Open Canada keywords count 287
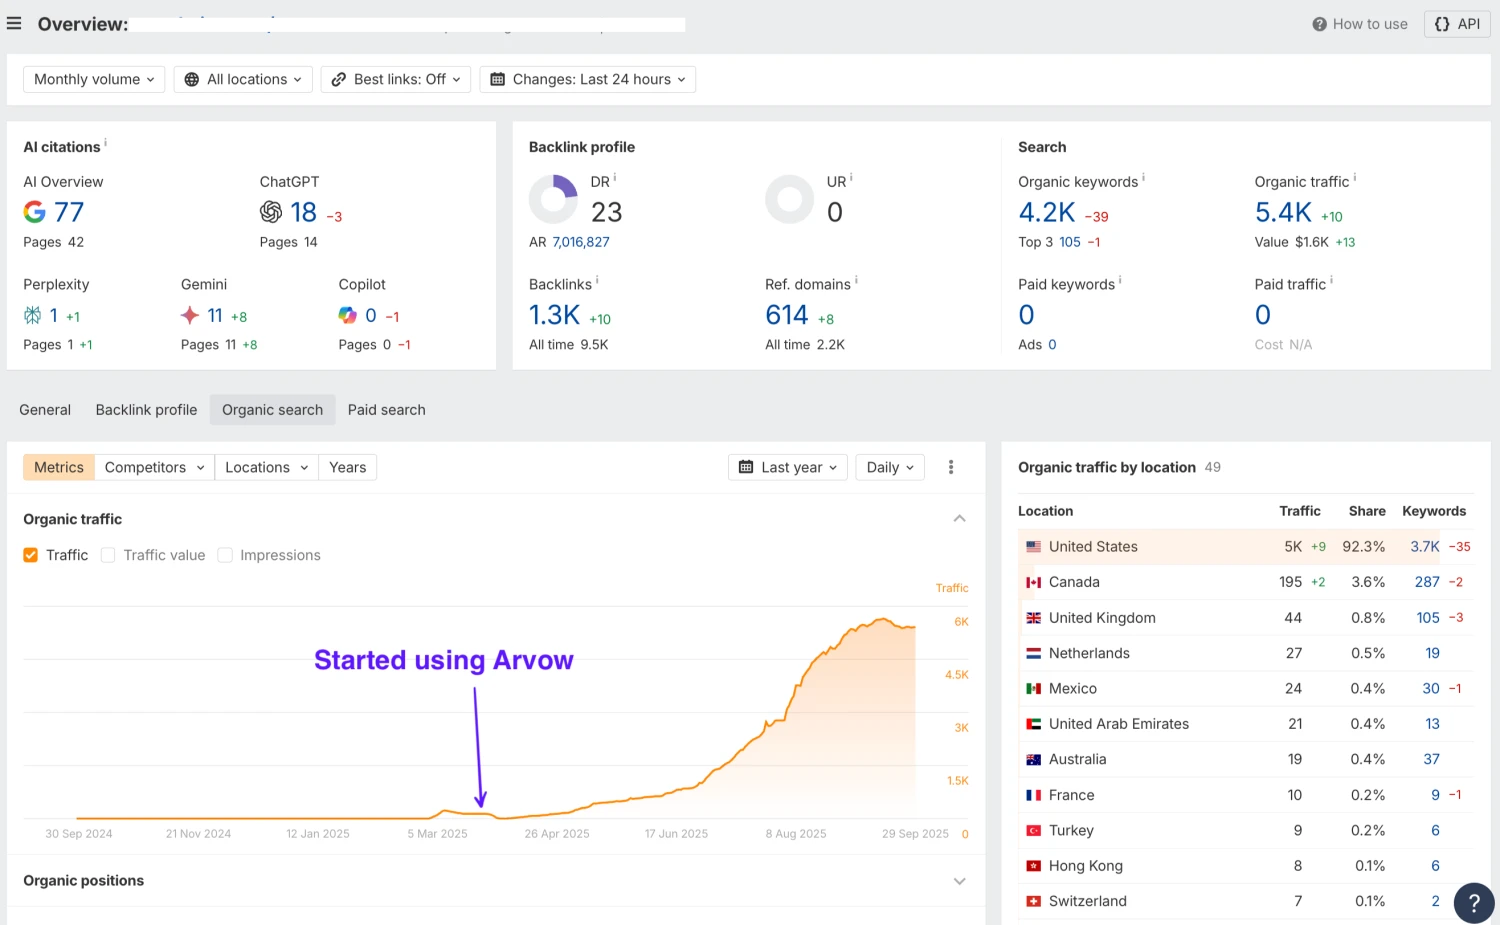This screenshot has height=925, width=1500. point(1427,582)
